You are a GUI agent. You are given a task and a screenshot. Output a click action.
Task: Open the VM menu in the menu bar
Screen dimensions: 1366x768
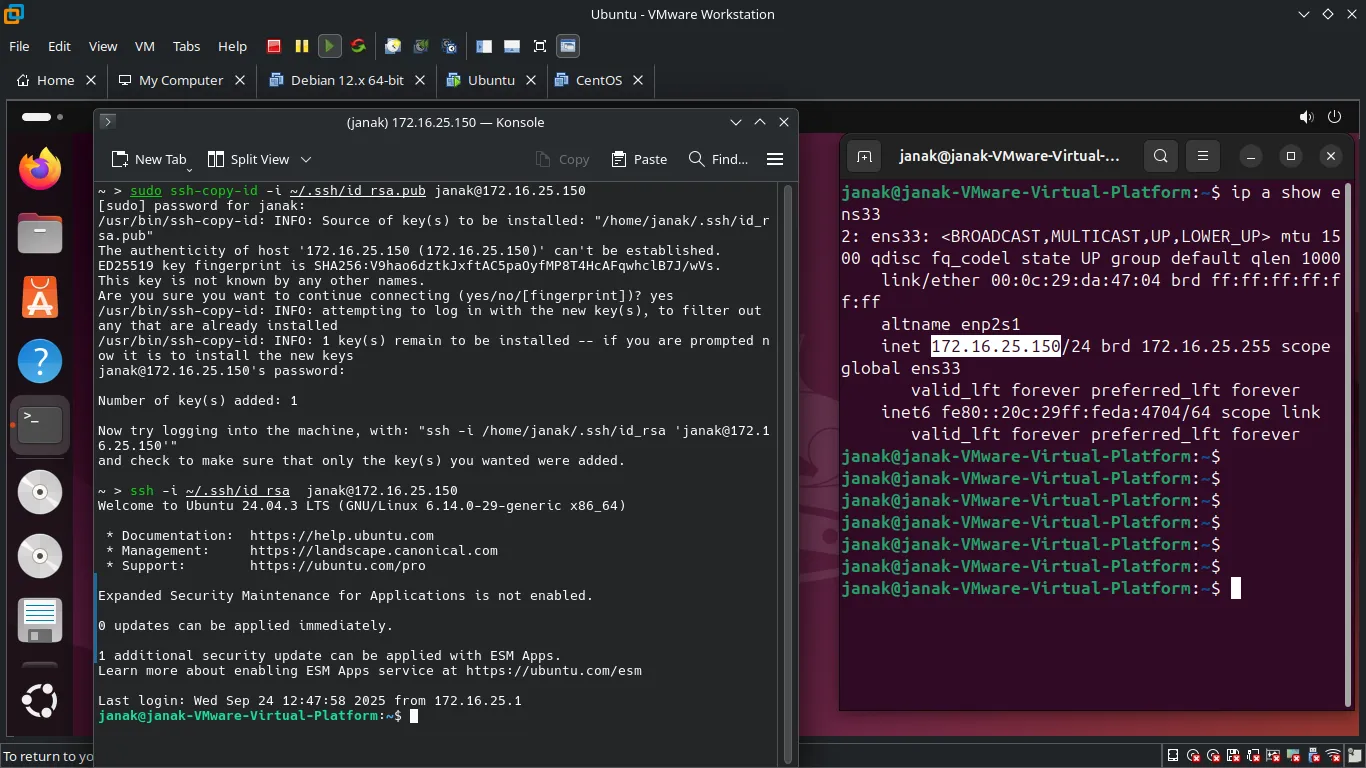pyautogui.click(x=144, y=46)
